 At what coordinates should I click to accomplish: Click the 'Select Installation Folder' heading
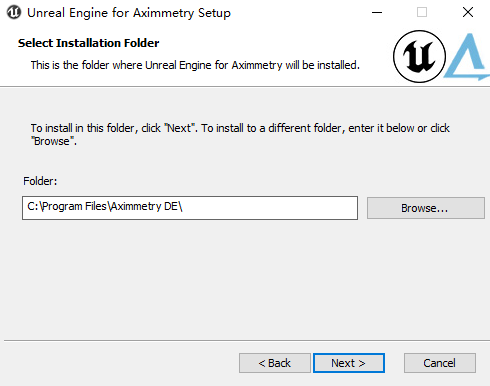pos(88,43)
